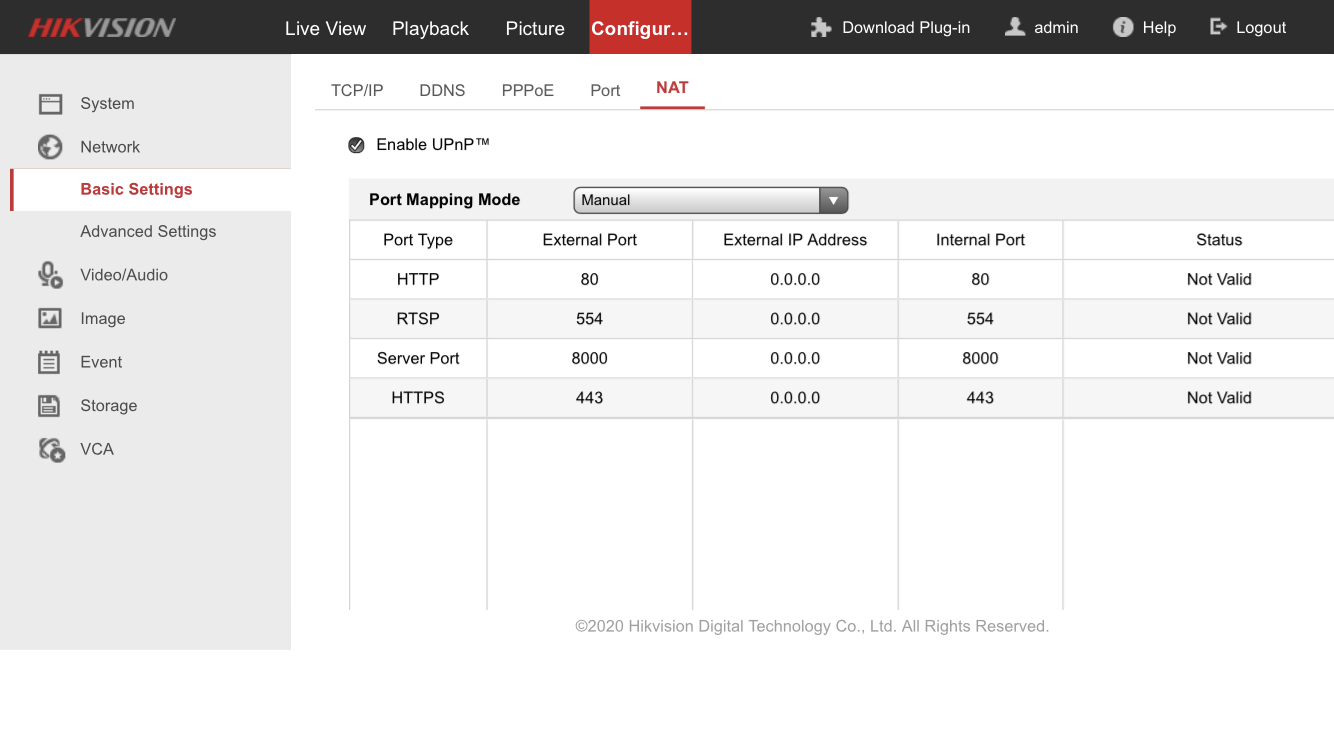Click the Port Mapping Mode dropdown arrow
This screenshot has width=1334, height=750.
[833, 200]
